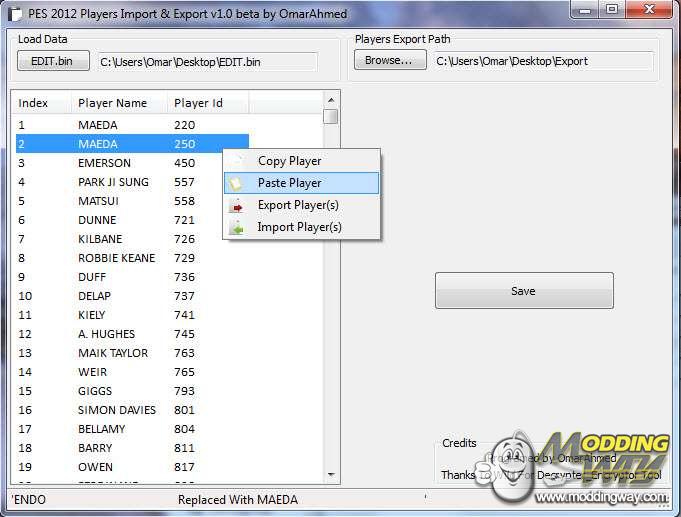
Task: Save the player changes
Action: [523, 291]
